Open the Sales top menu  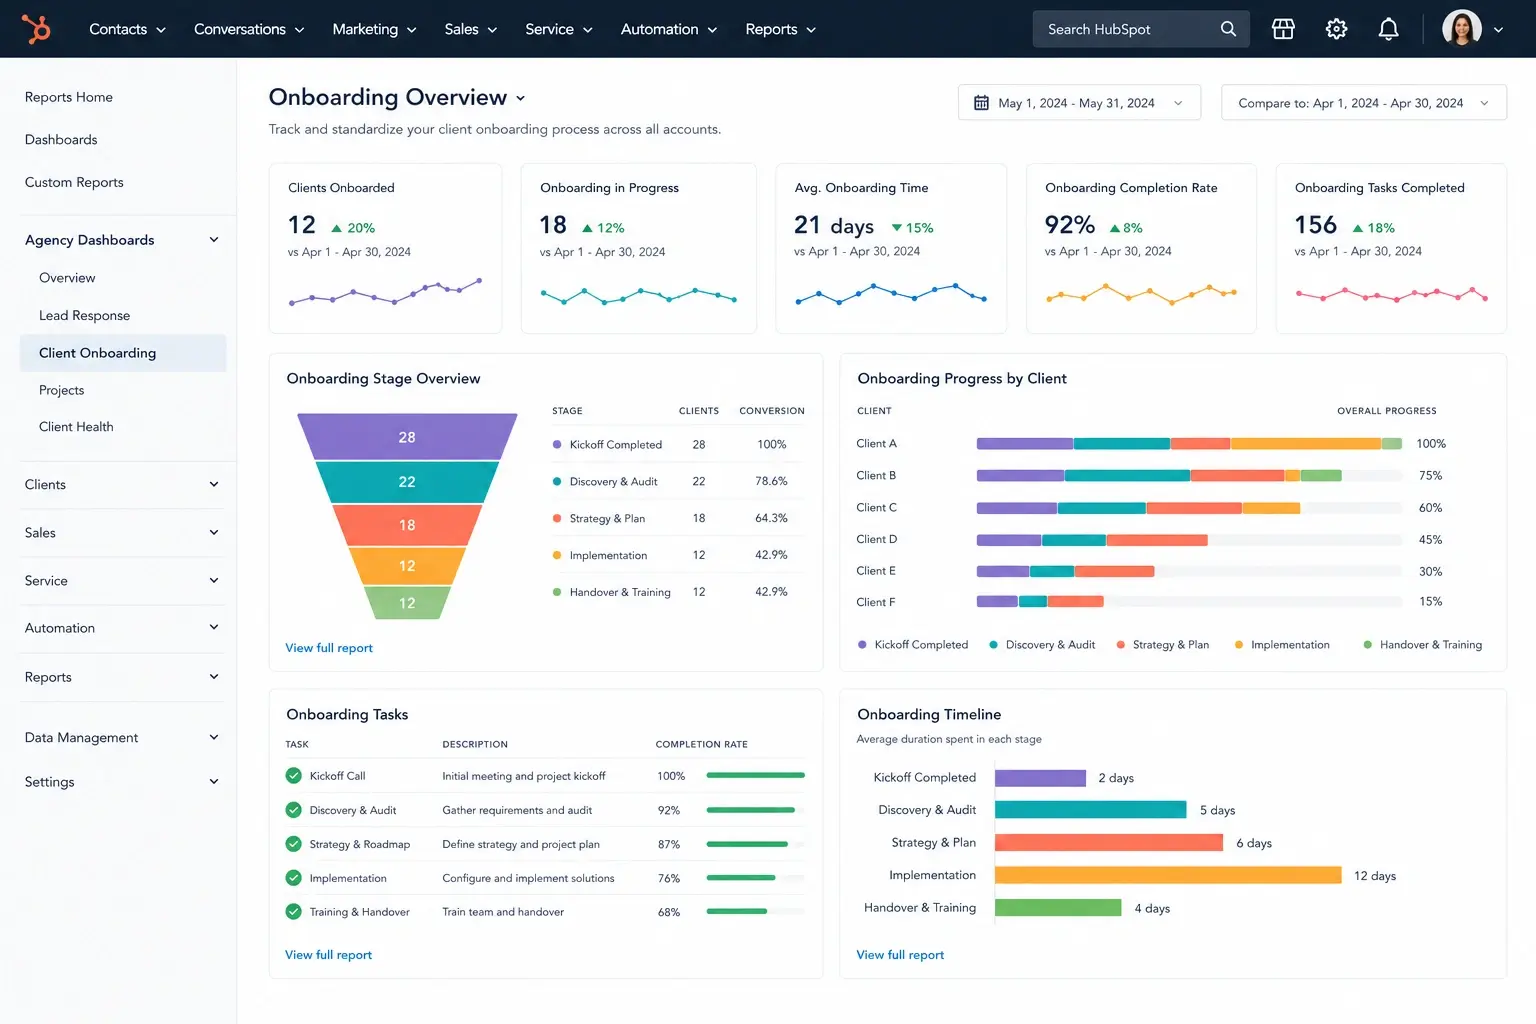[471, 29]
